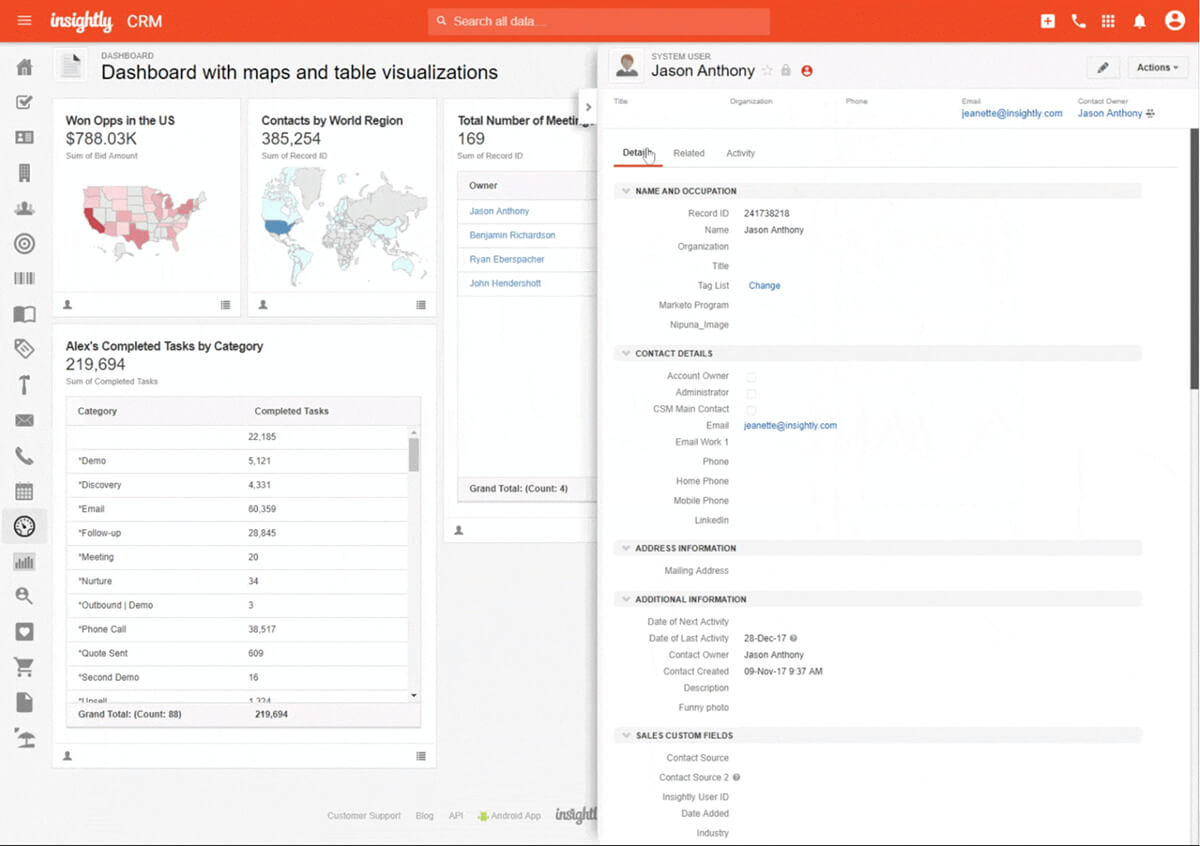This screenshot has height=846, width=1200.
Task: Click the pencil edit record button
Action: pyautogui.click(x=1103, y=68)
